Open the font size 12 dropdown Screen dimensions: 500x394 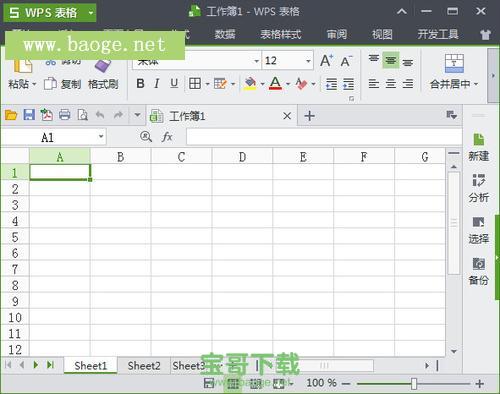tap(308, 61)
